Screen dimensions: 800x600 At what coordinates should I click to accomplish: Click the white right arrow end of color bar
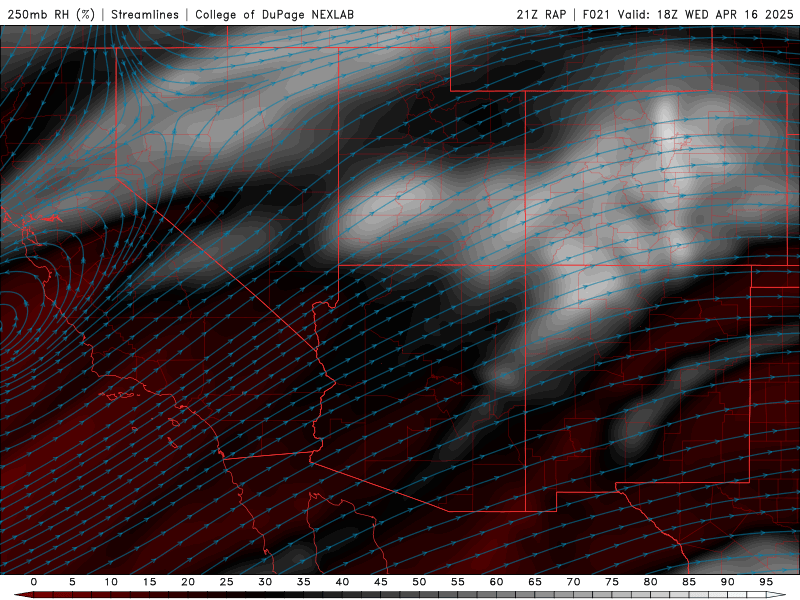777,595
